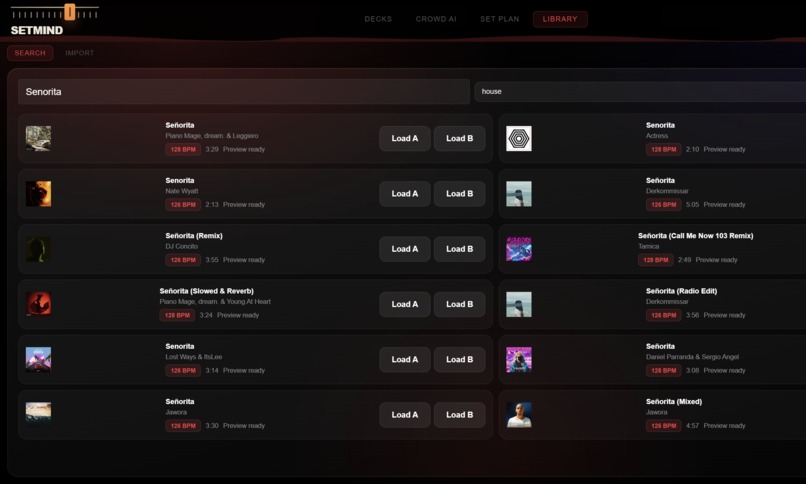Click artist name Daniel Parranda & Sergio Angel
The height and width of the screenshot is (484, 806).
[692, 357]
